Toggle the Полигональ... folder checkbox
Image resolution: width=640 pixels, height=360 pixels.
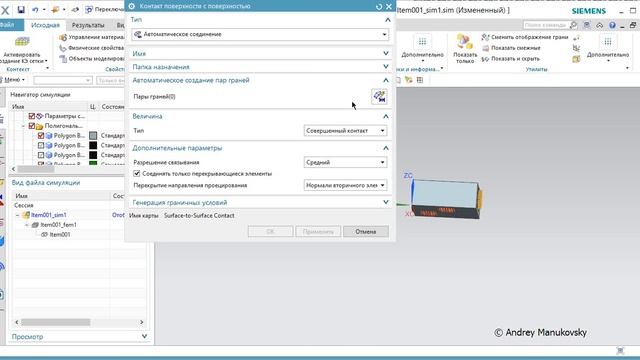click(x=32, y=126)
